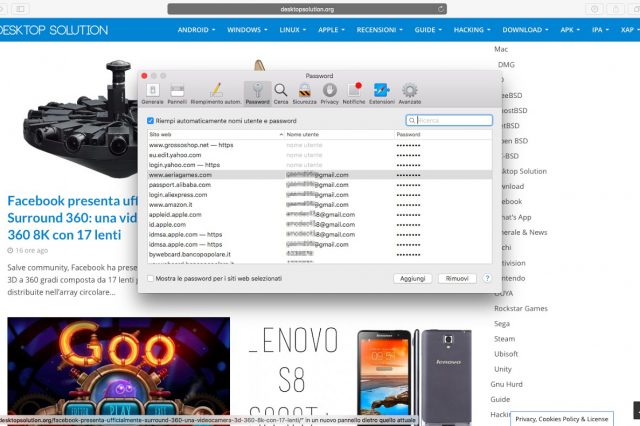Click the Desktop Solution site logo
640x426 pixels.
coord(54,30)
